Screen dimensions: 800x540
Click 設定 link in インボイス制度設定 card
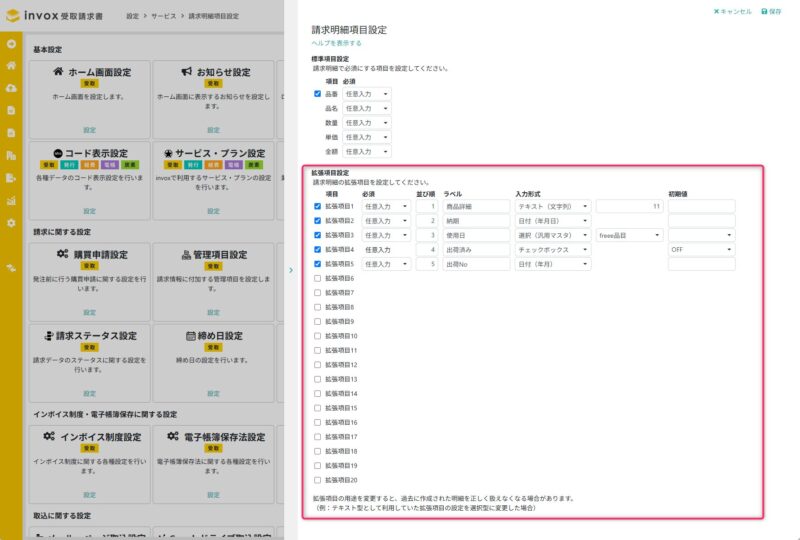point(90,495)
